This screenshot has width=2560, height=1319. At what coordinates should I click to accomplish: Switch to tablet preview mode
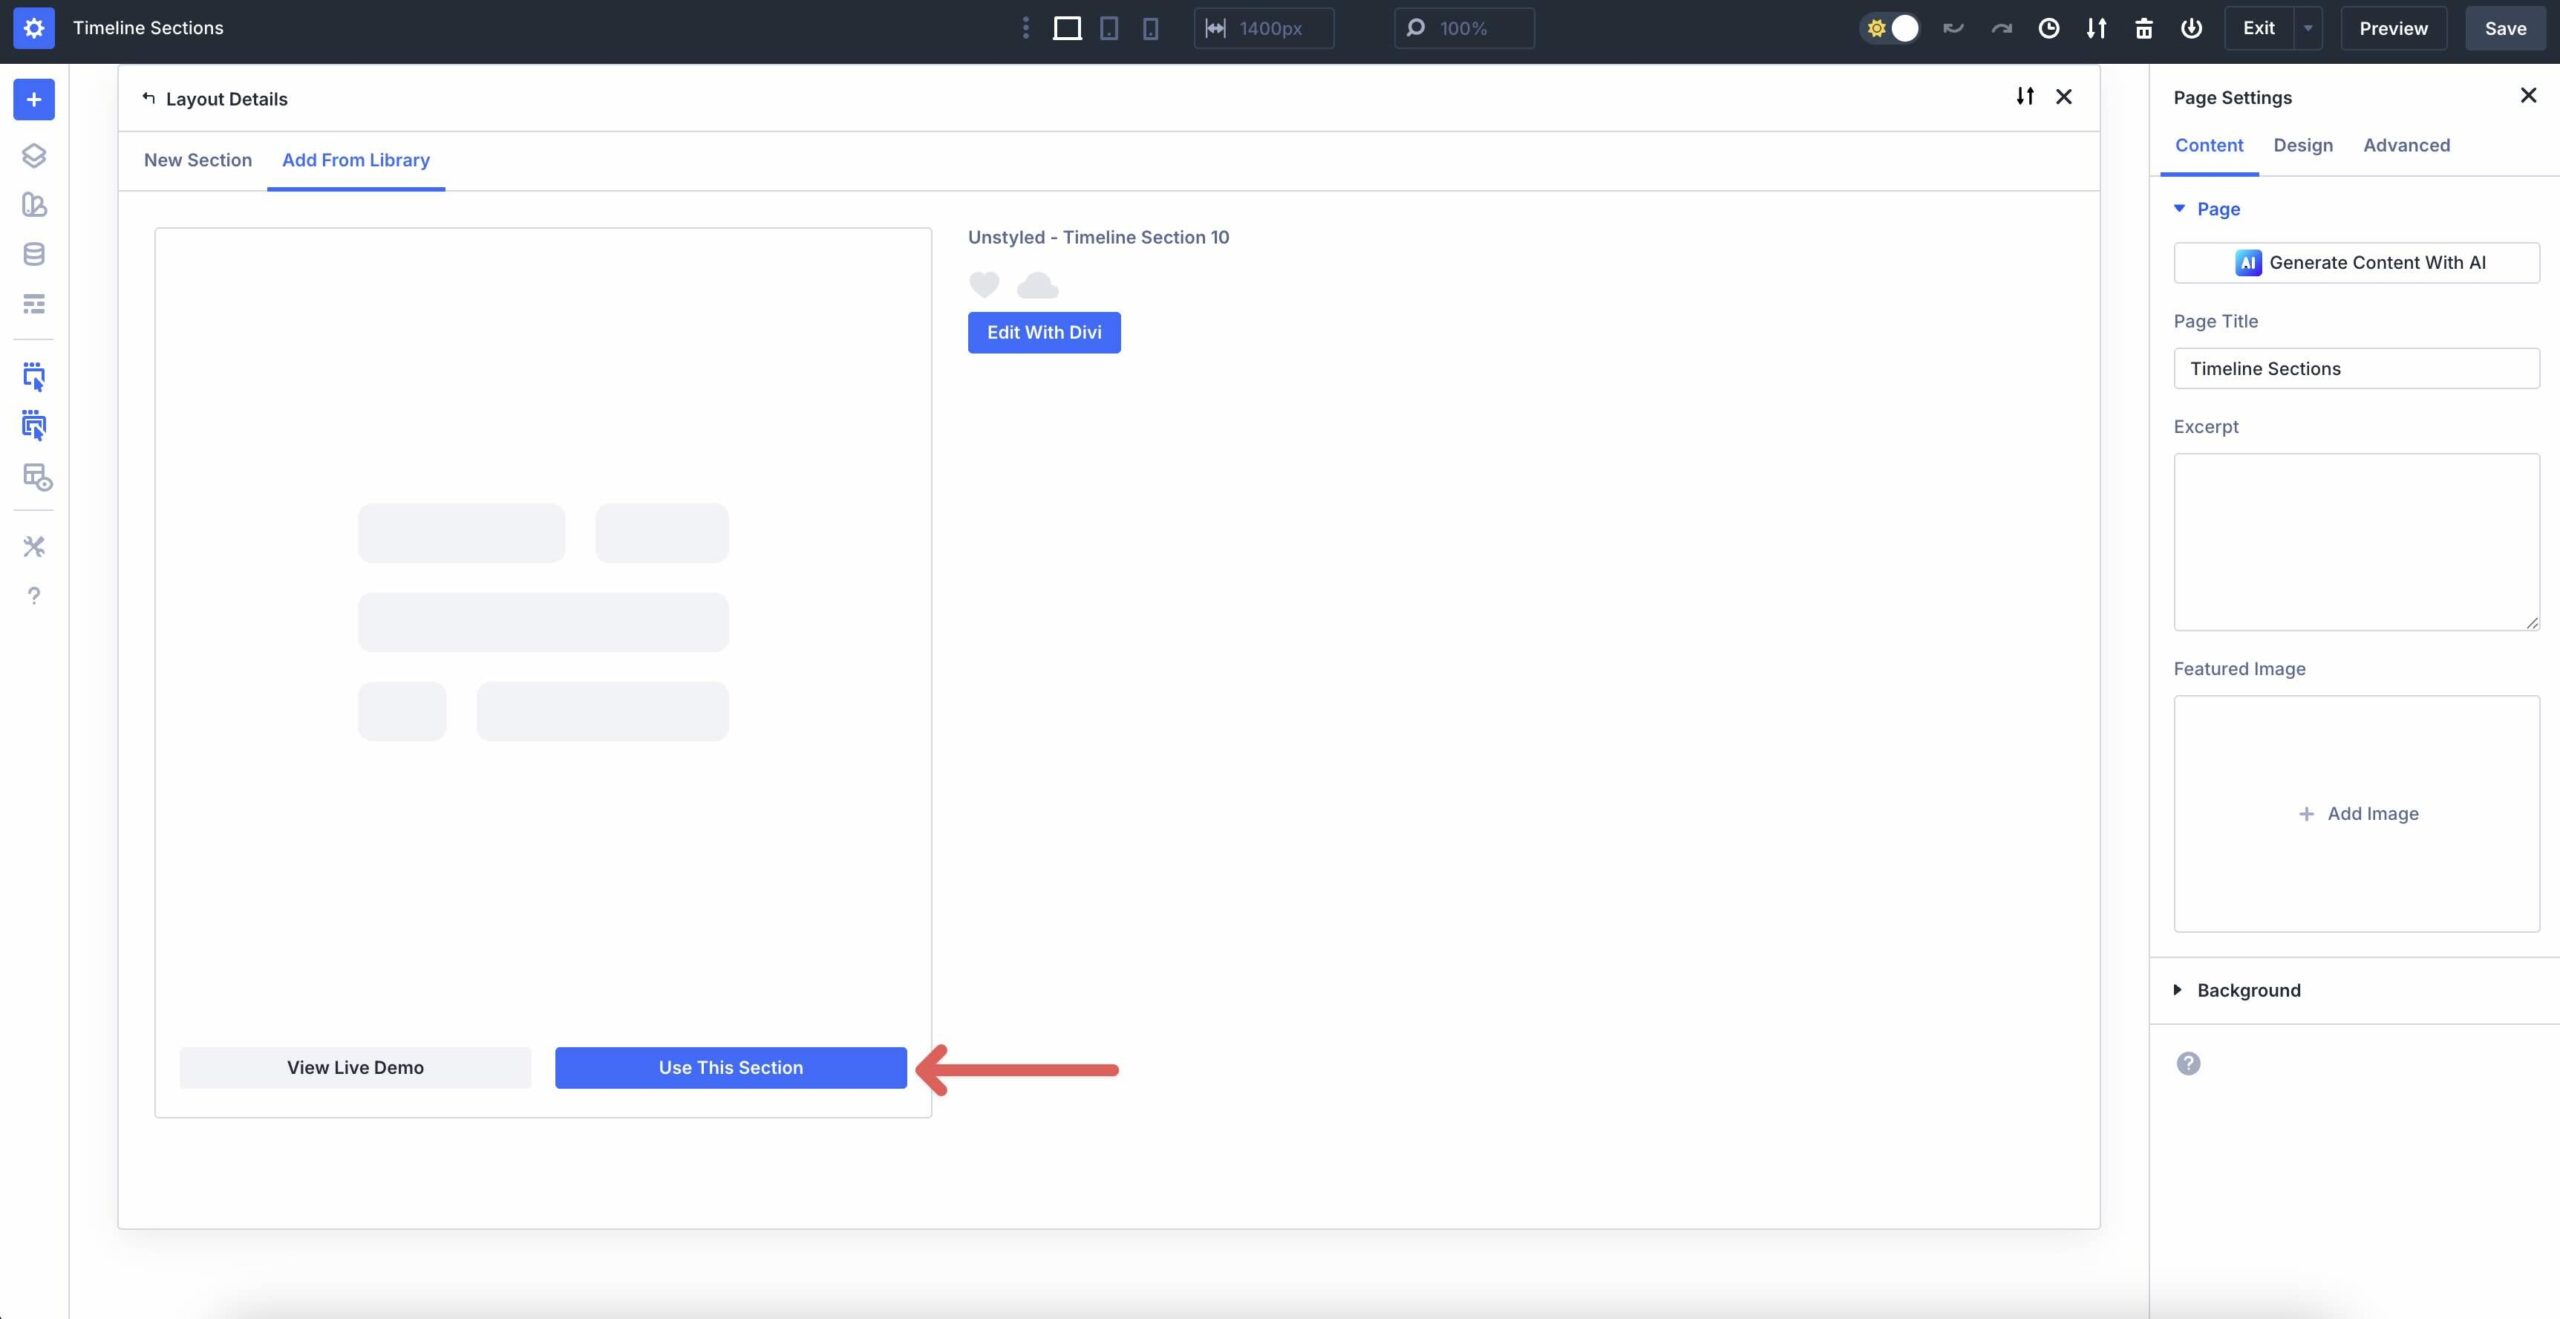click(1108, 28)
